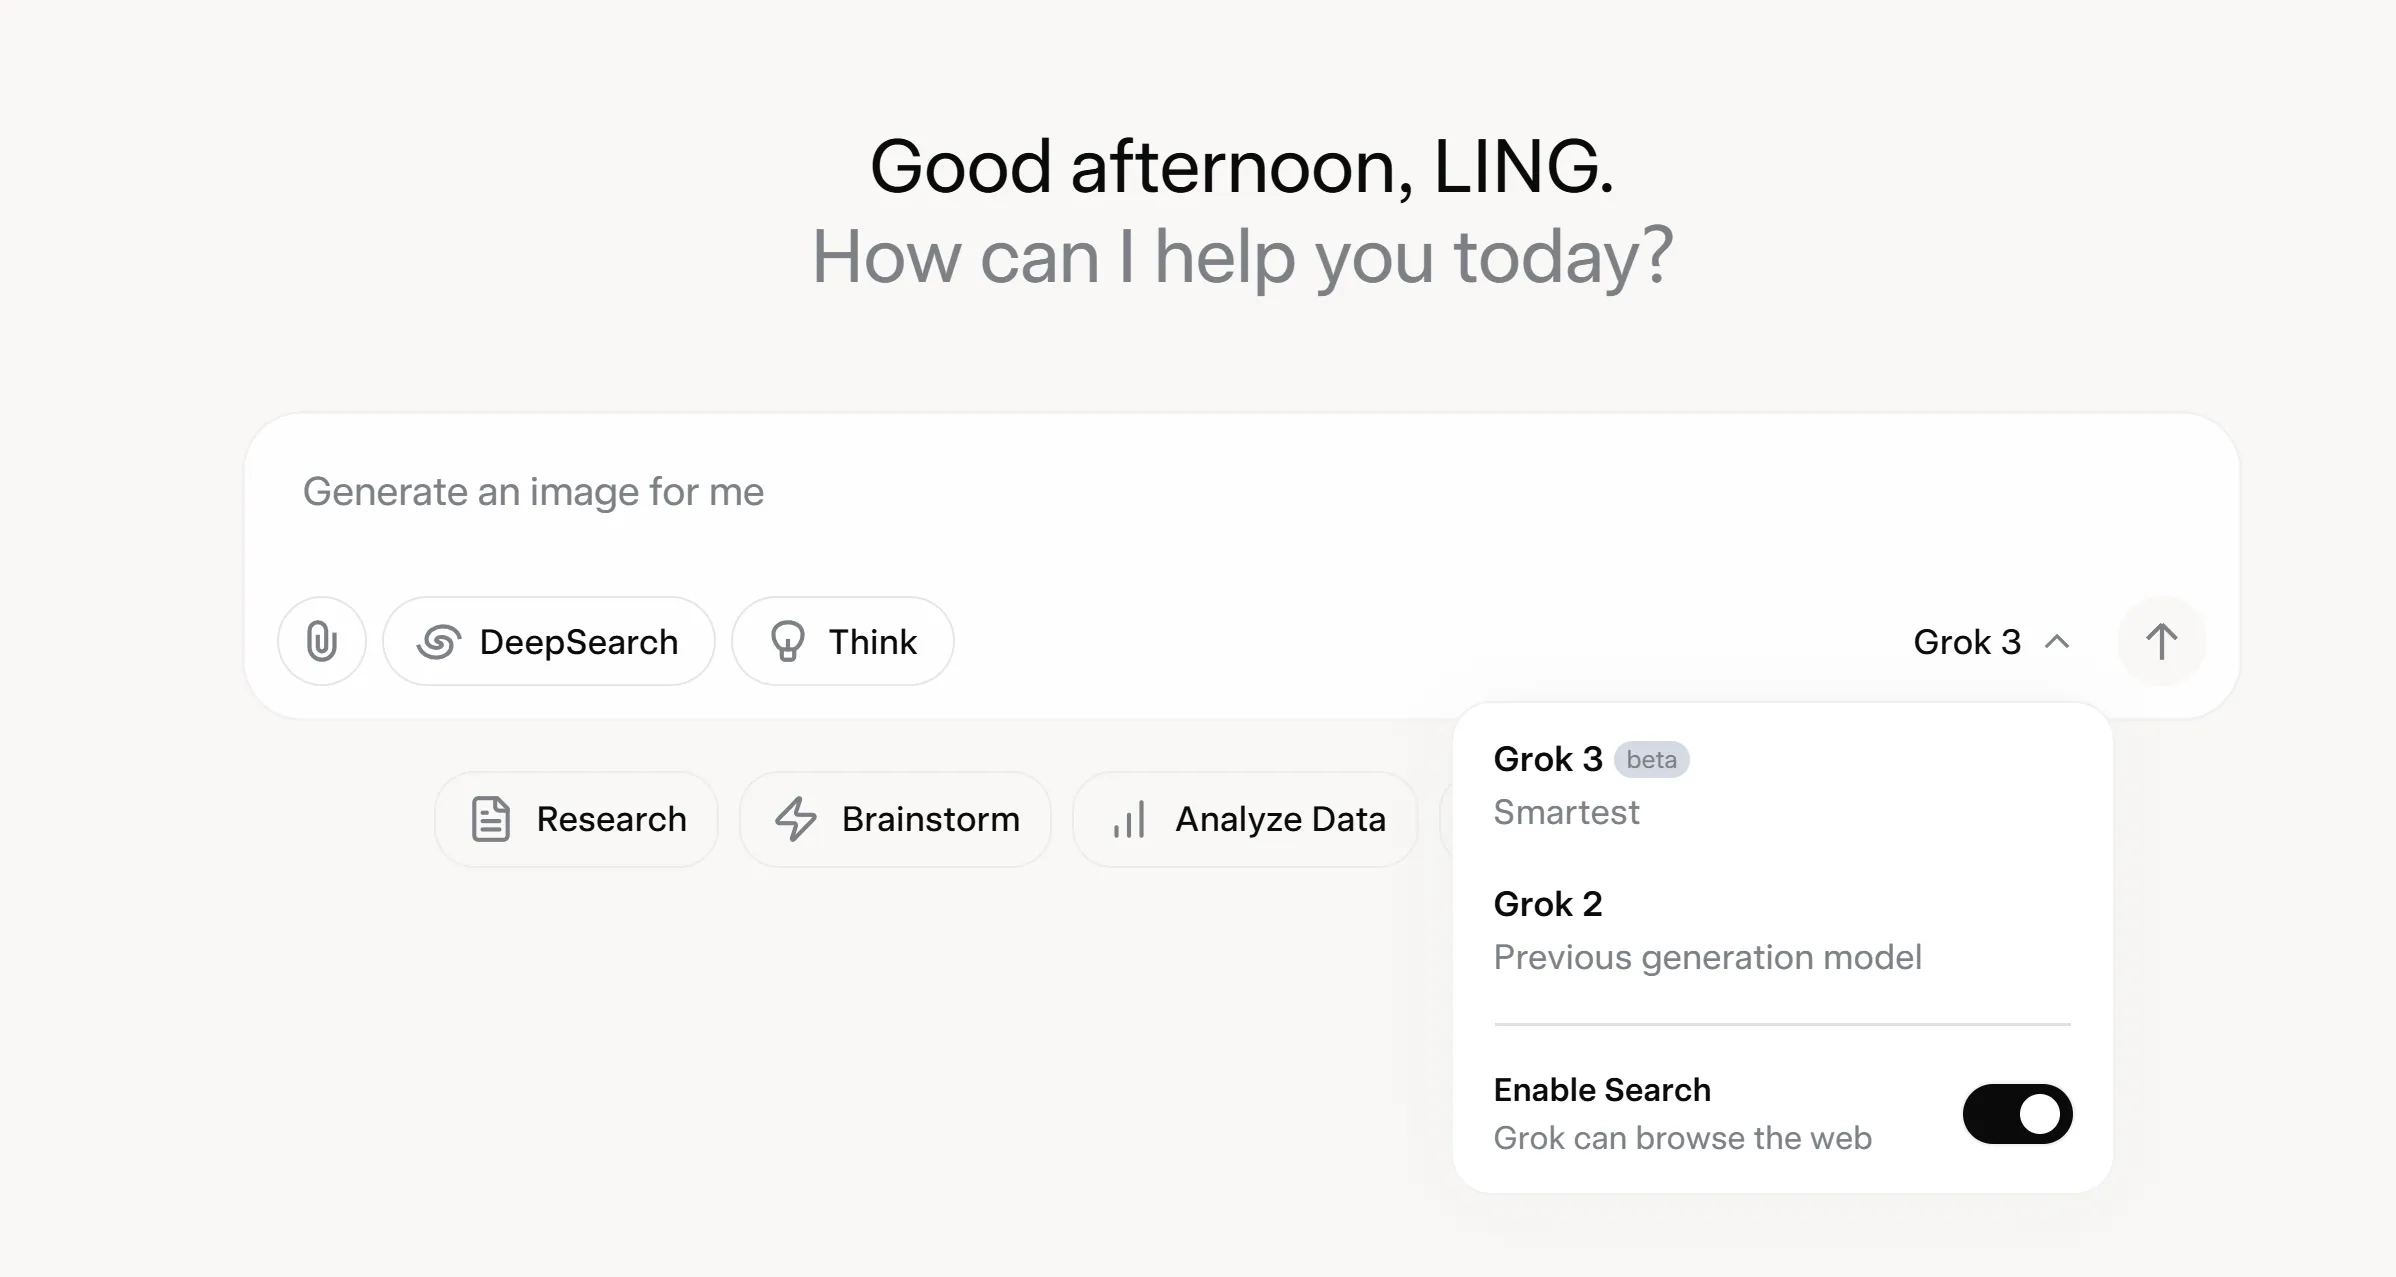The image size is (2396, 1277).
Task: Click the Think lightbulb icon
Action: (787, 642)
